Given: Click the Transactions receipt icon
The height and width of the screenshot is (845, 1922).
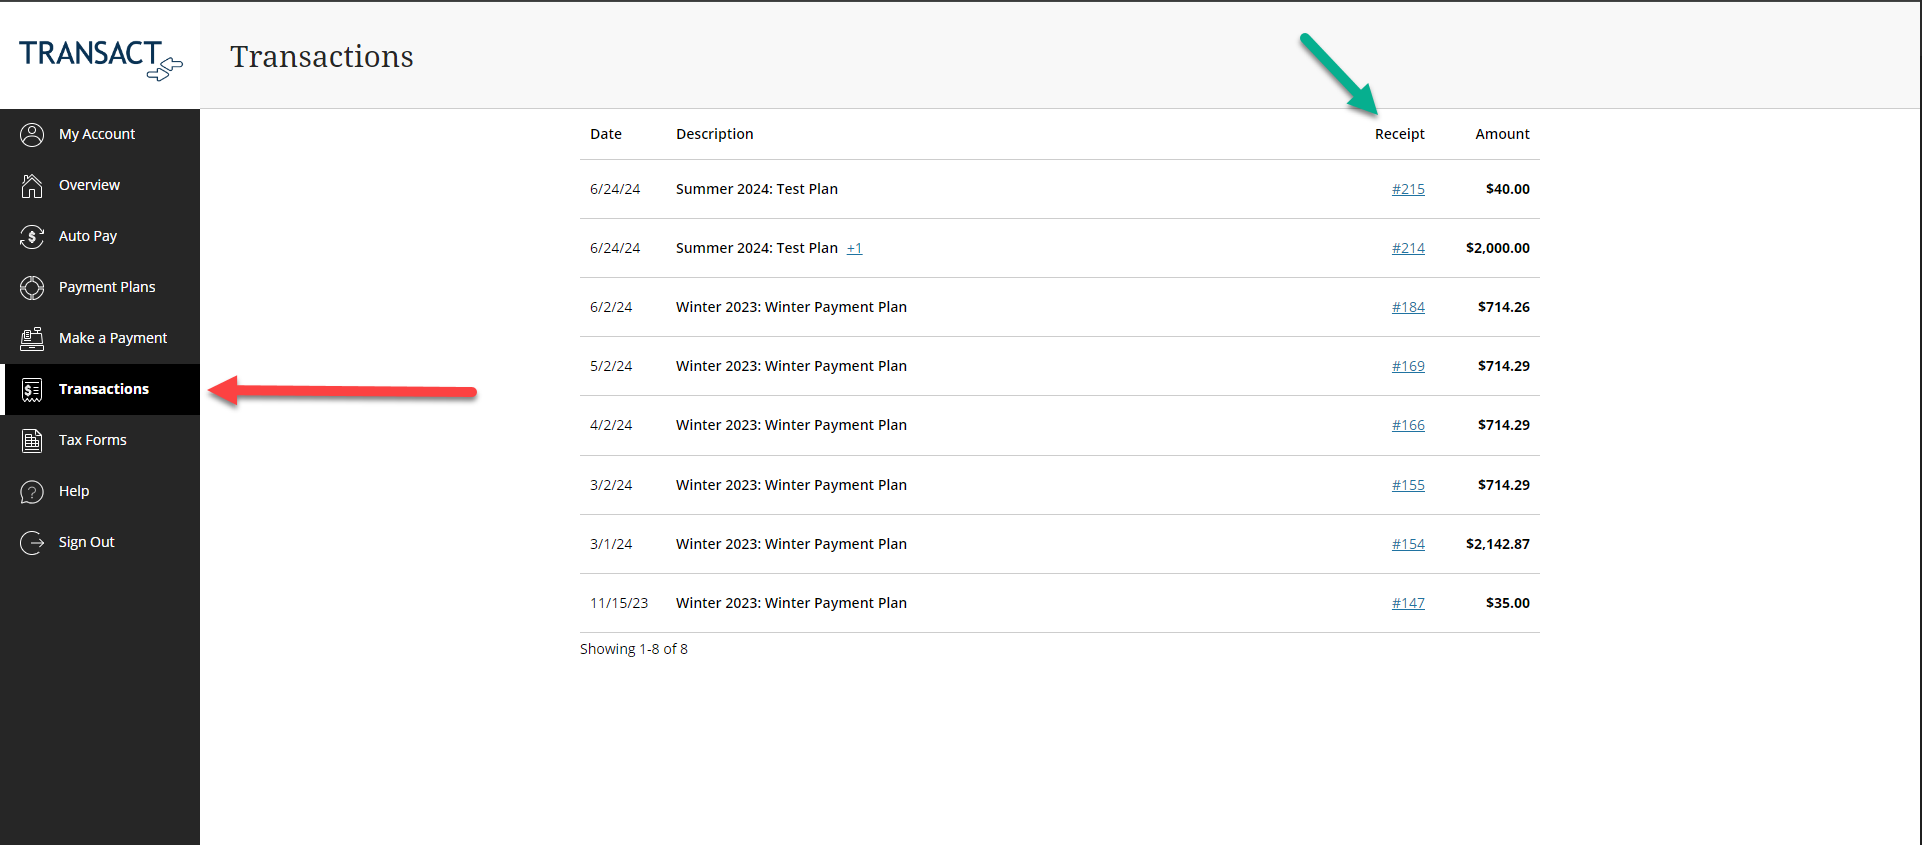Looking at the screenshot, I should point(32,389).
